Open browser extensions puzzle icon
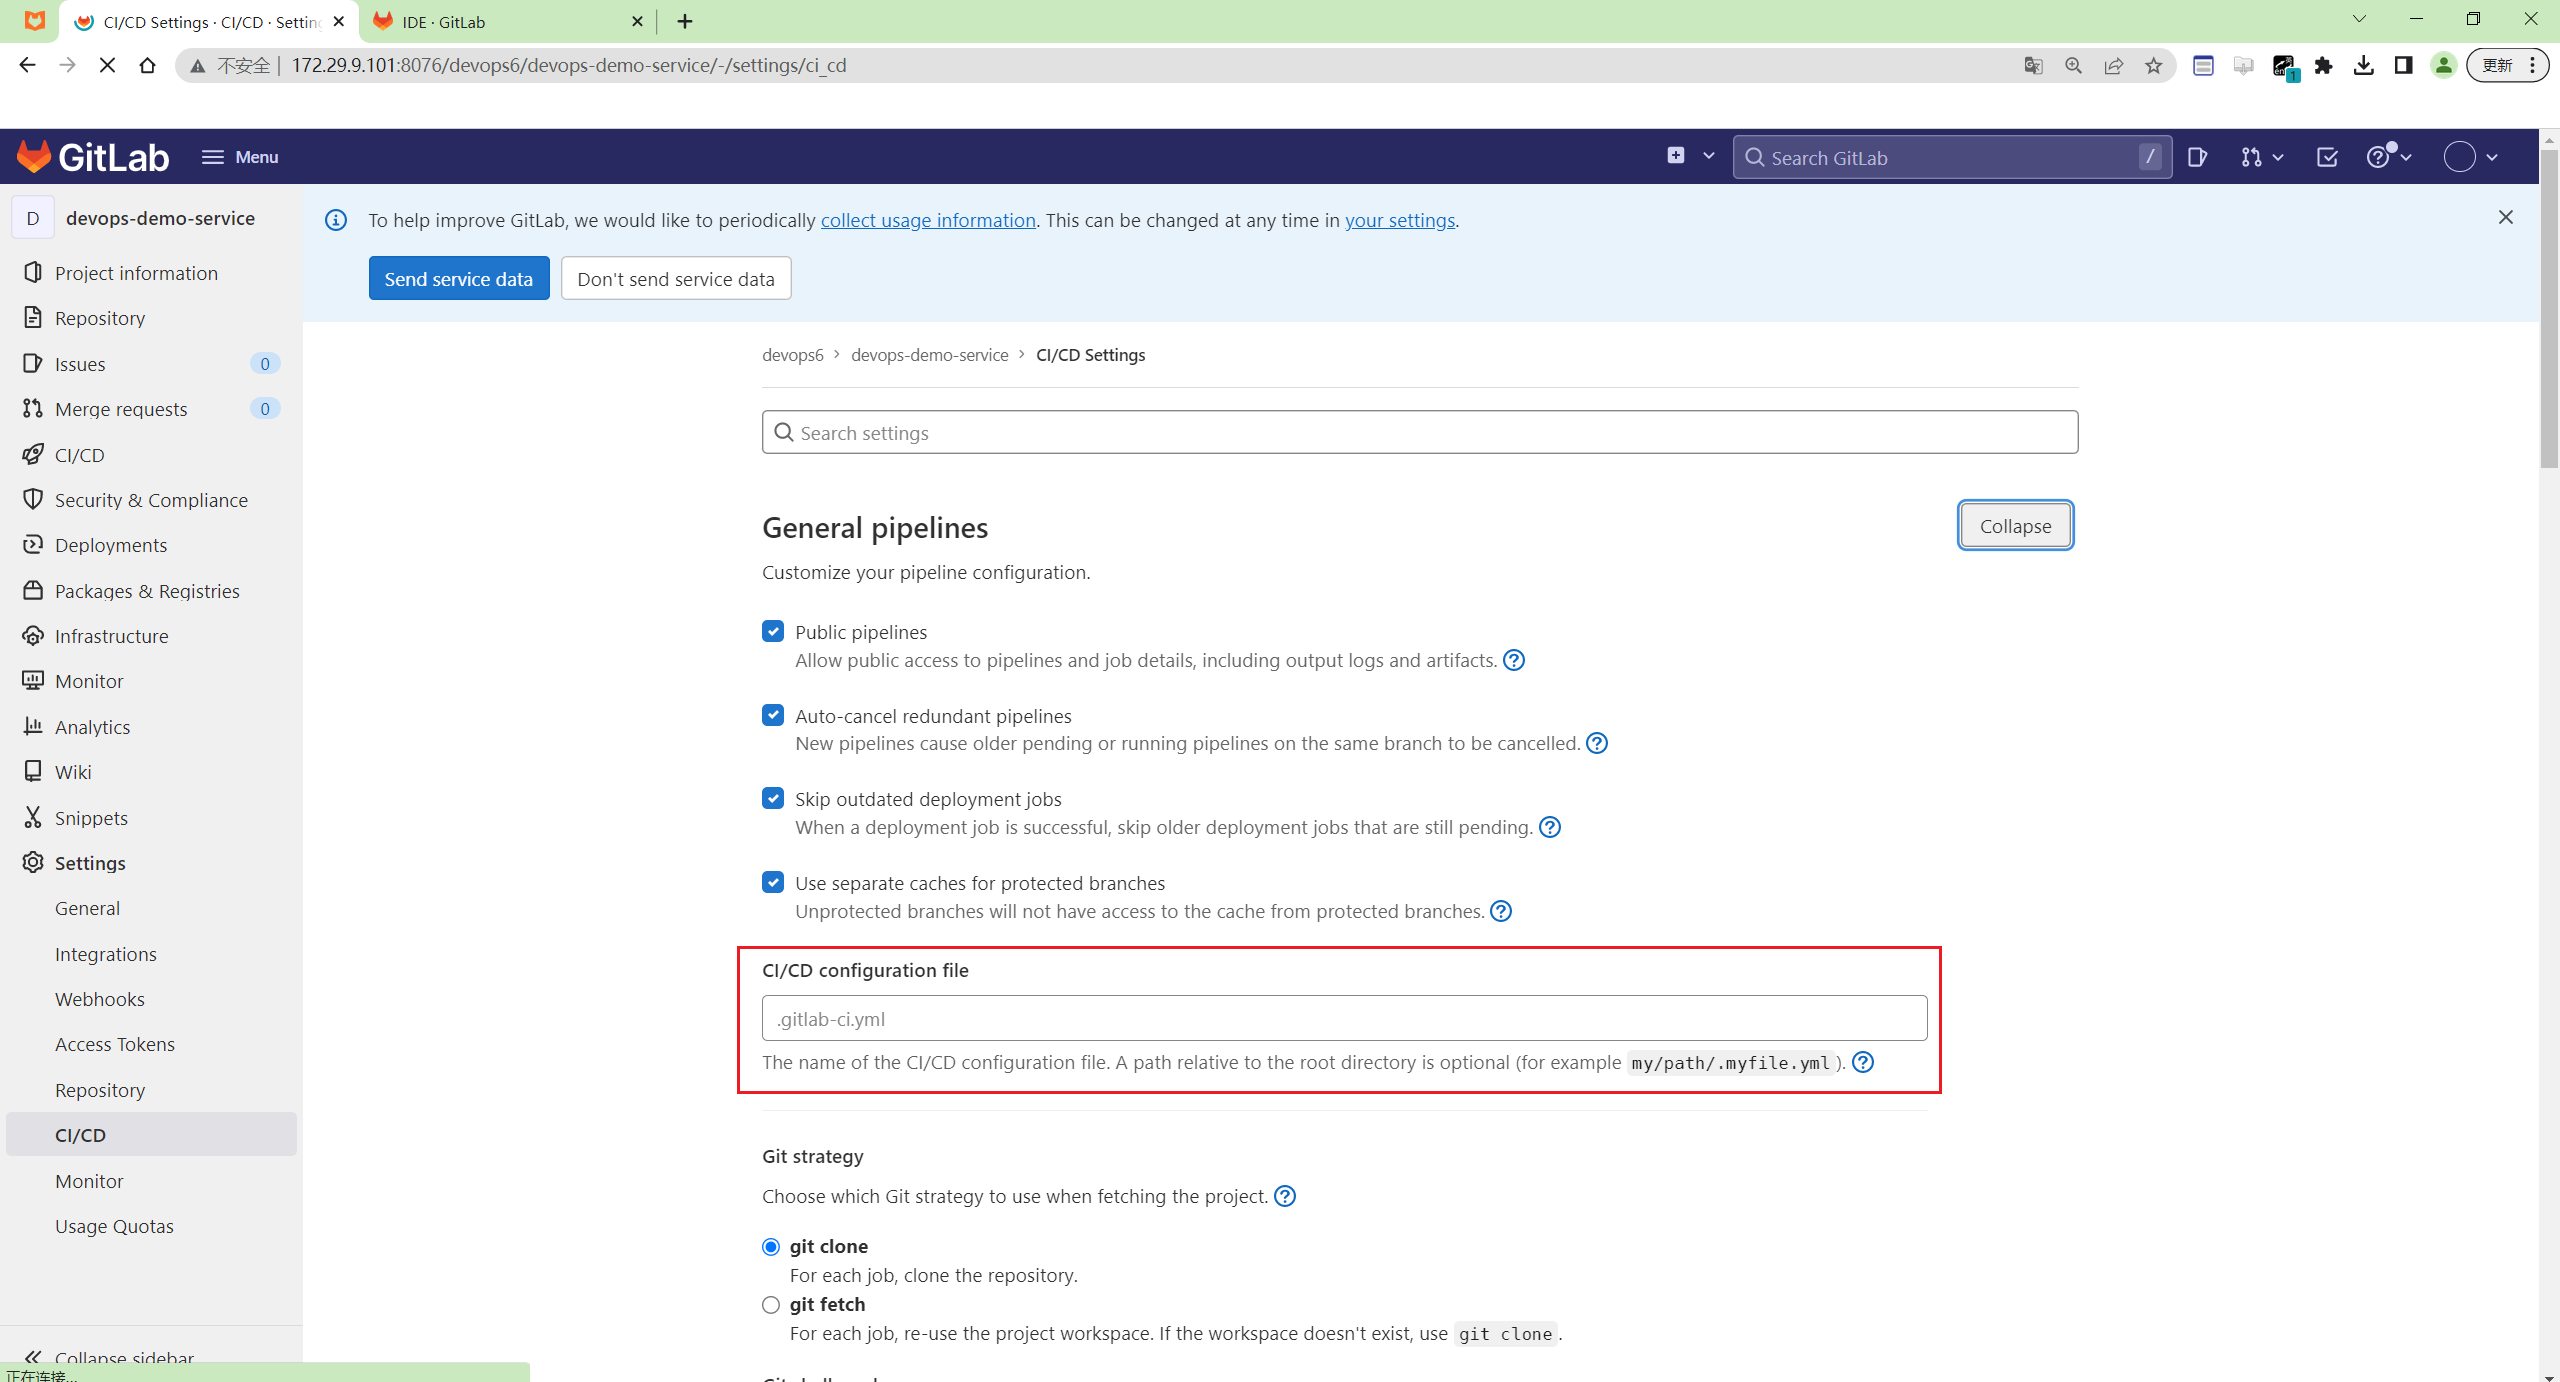Viewport: 2560px width, 1382px height. (x=2324, y=66)
